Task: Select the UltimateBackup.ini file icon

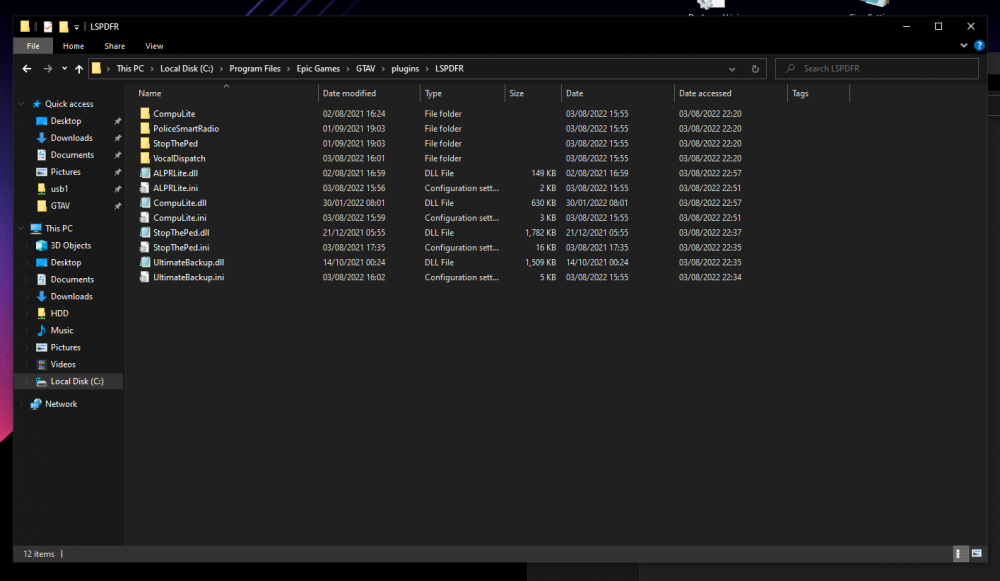Action: click(145, 277)
